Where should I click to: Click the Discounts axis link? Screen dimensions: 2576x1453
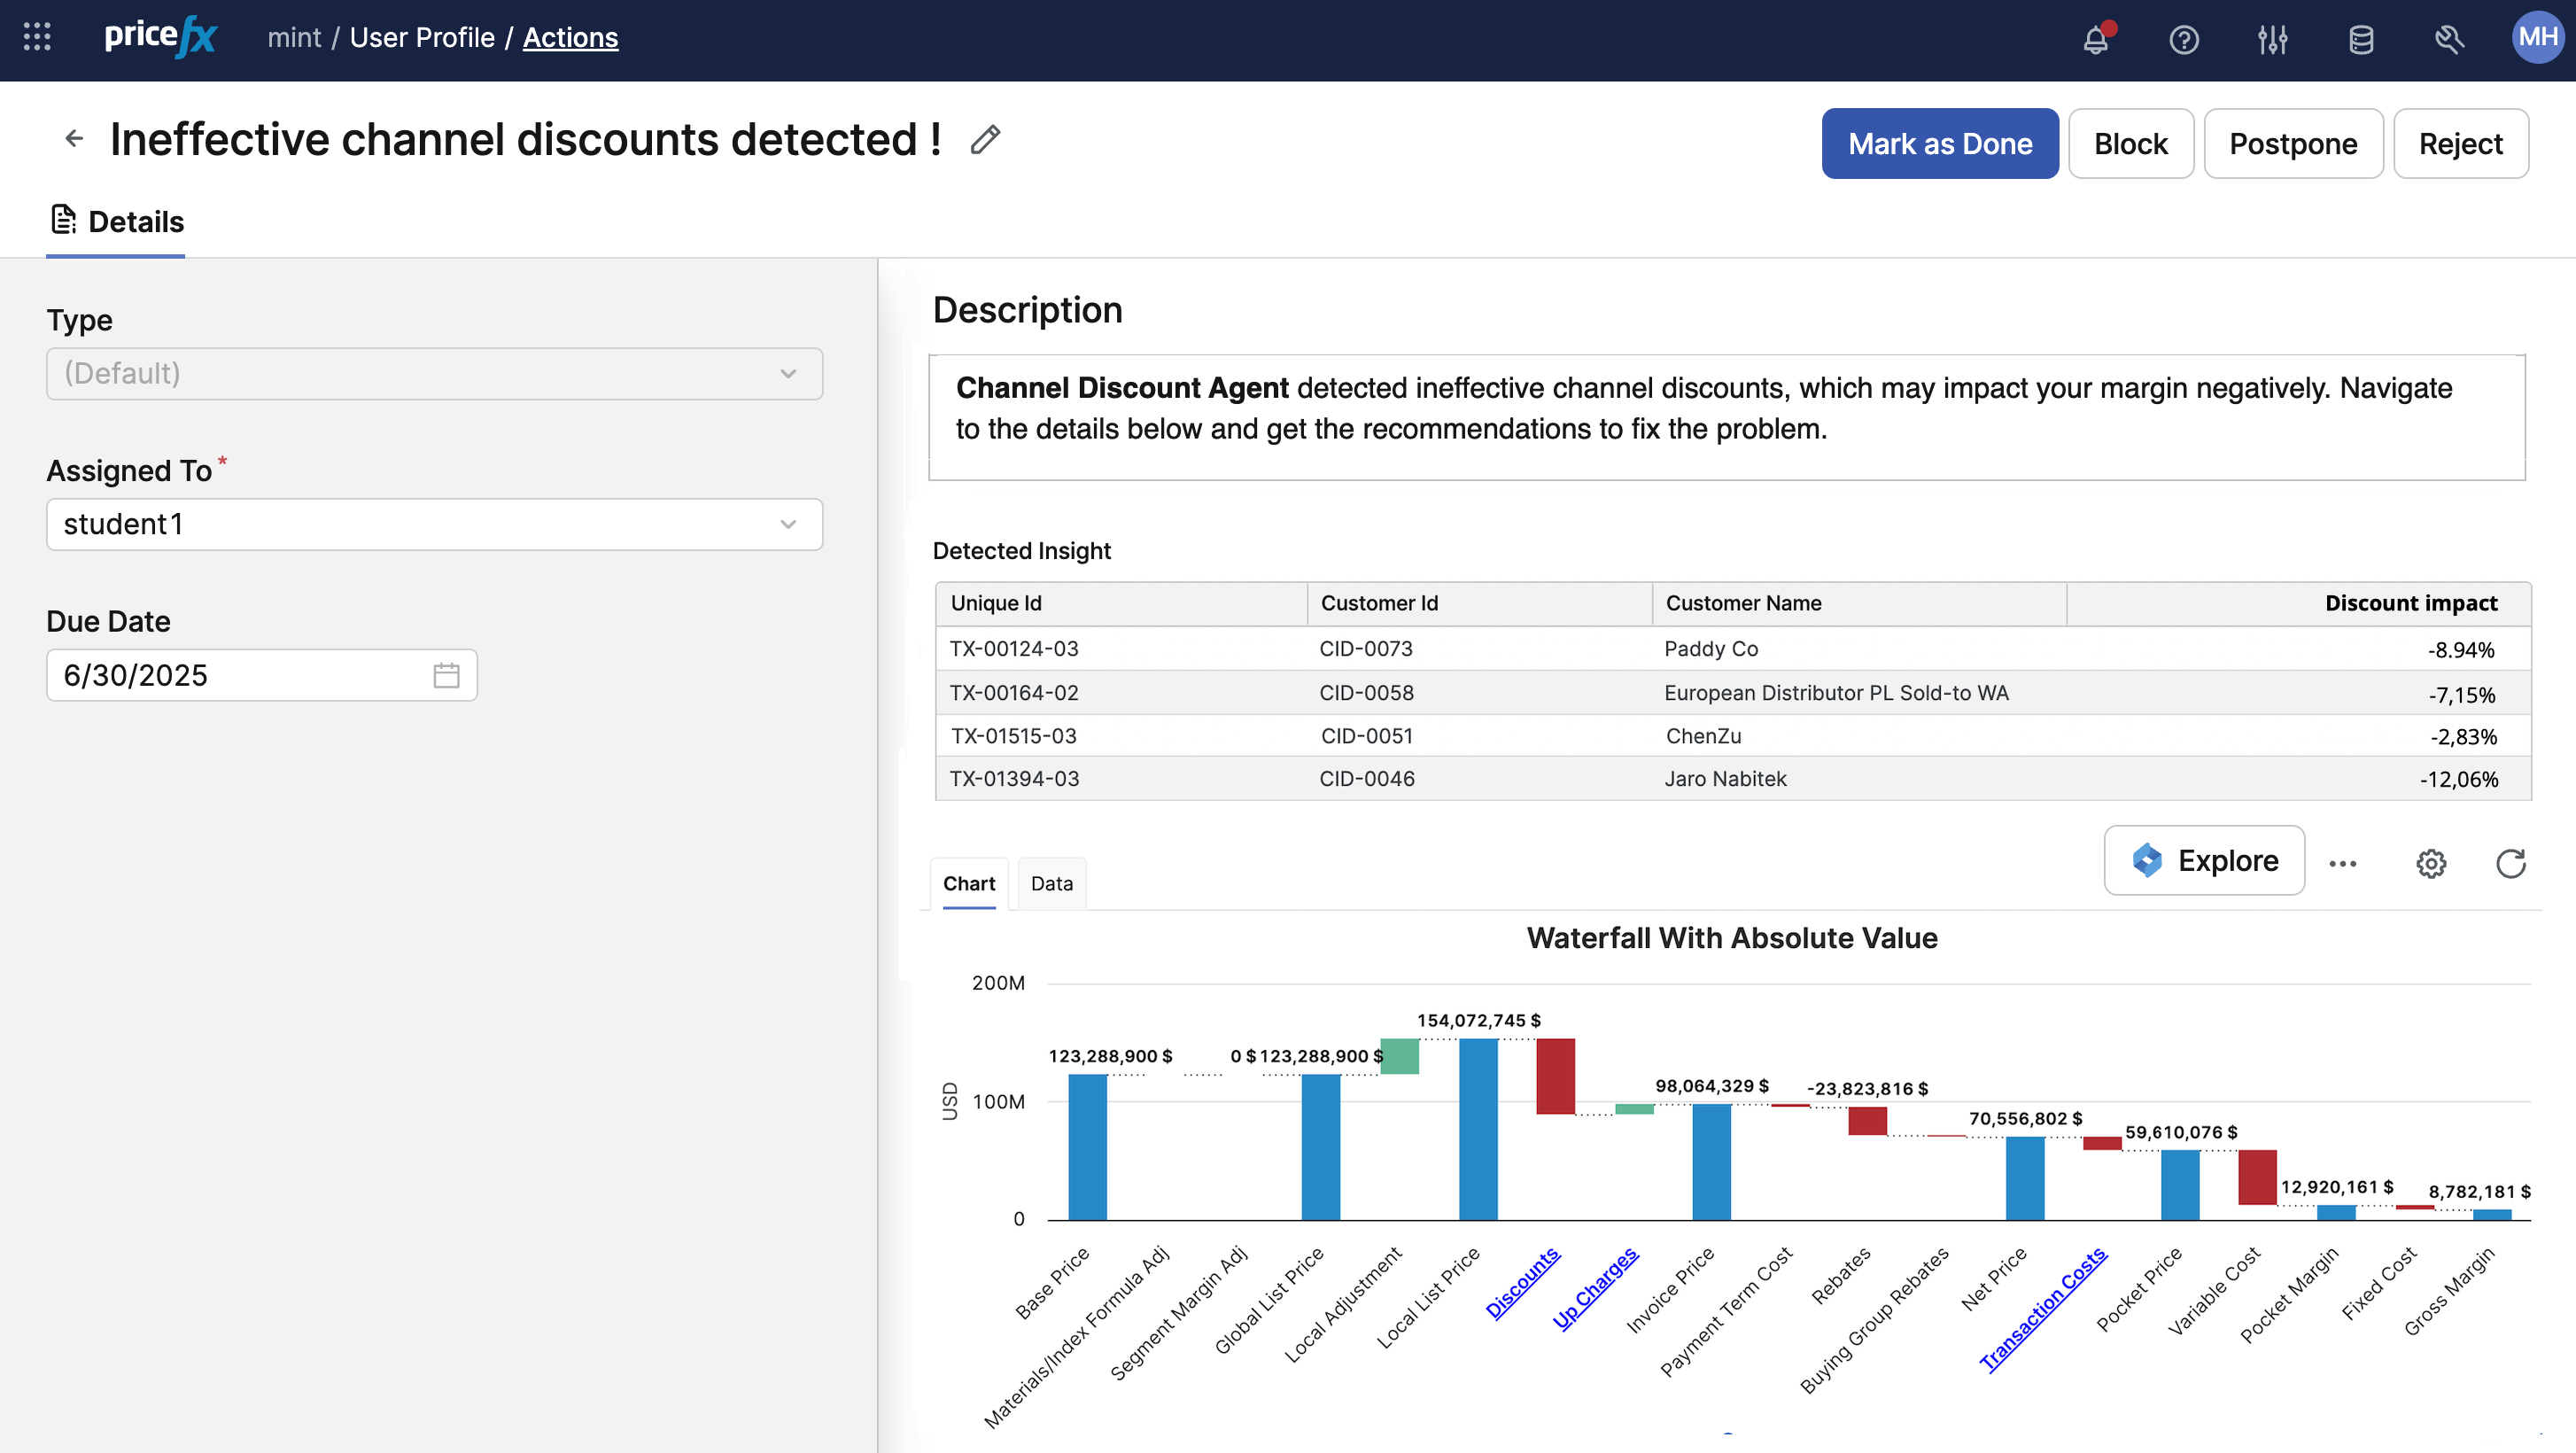1522,1283
